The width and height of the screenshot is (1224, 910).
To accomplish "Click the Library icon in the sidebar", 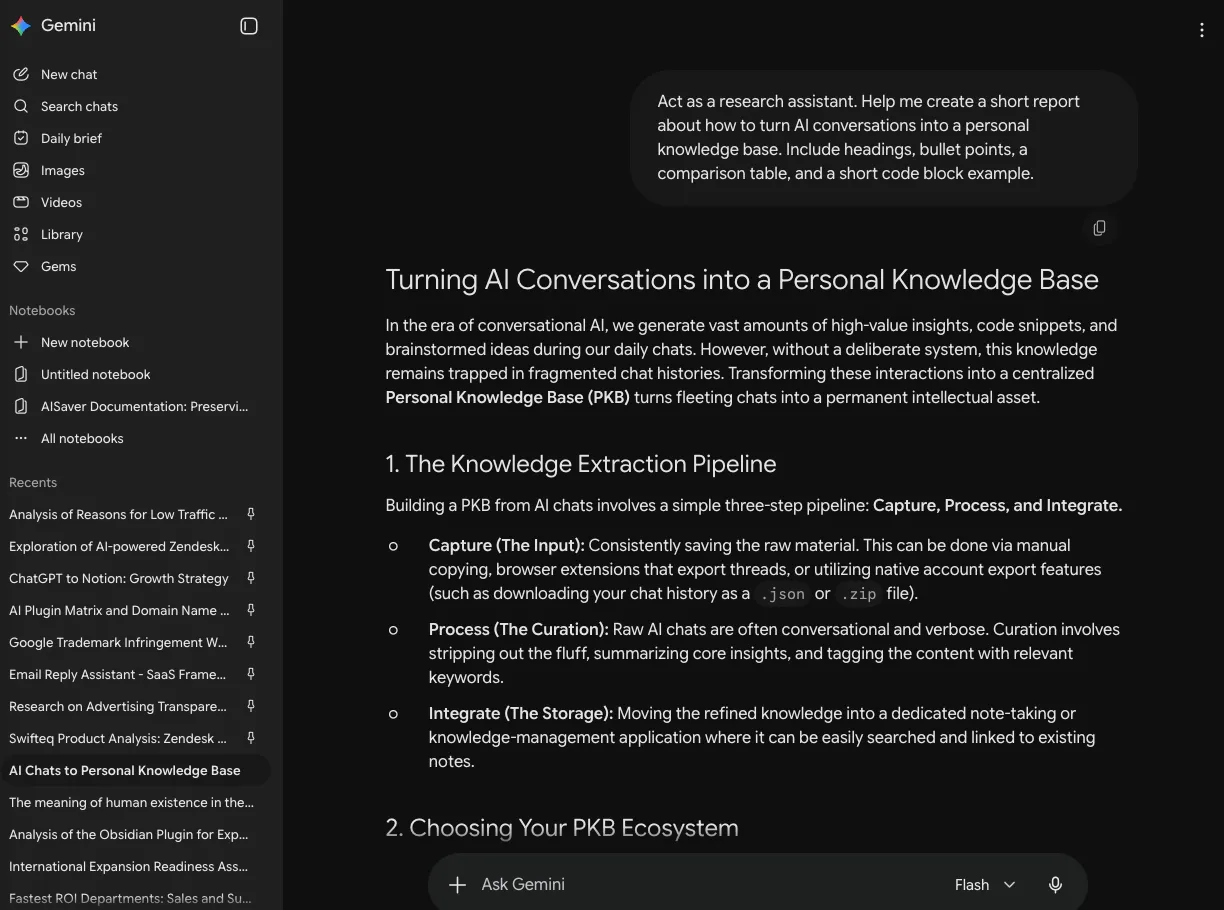I will click(21, 234).
